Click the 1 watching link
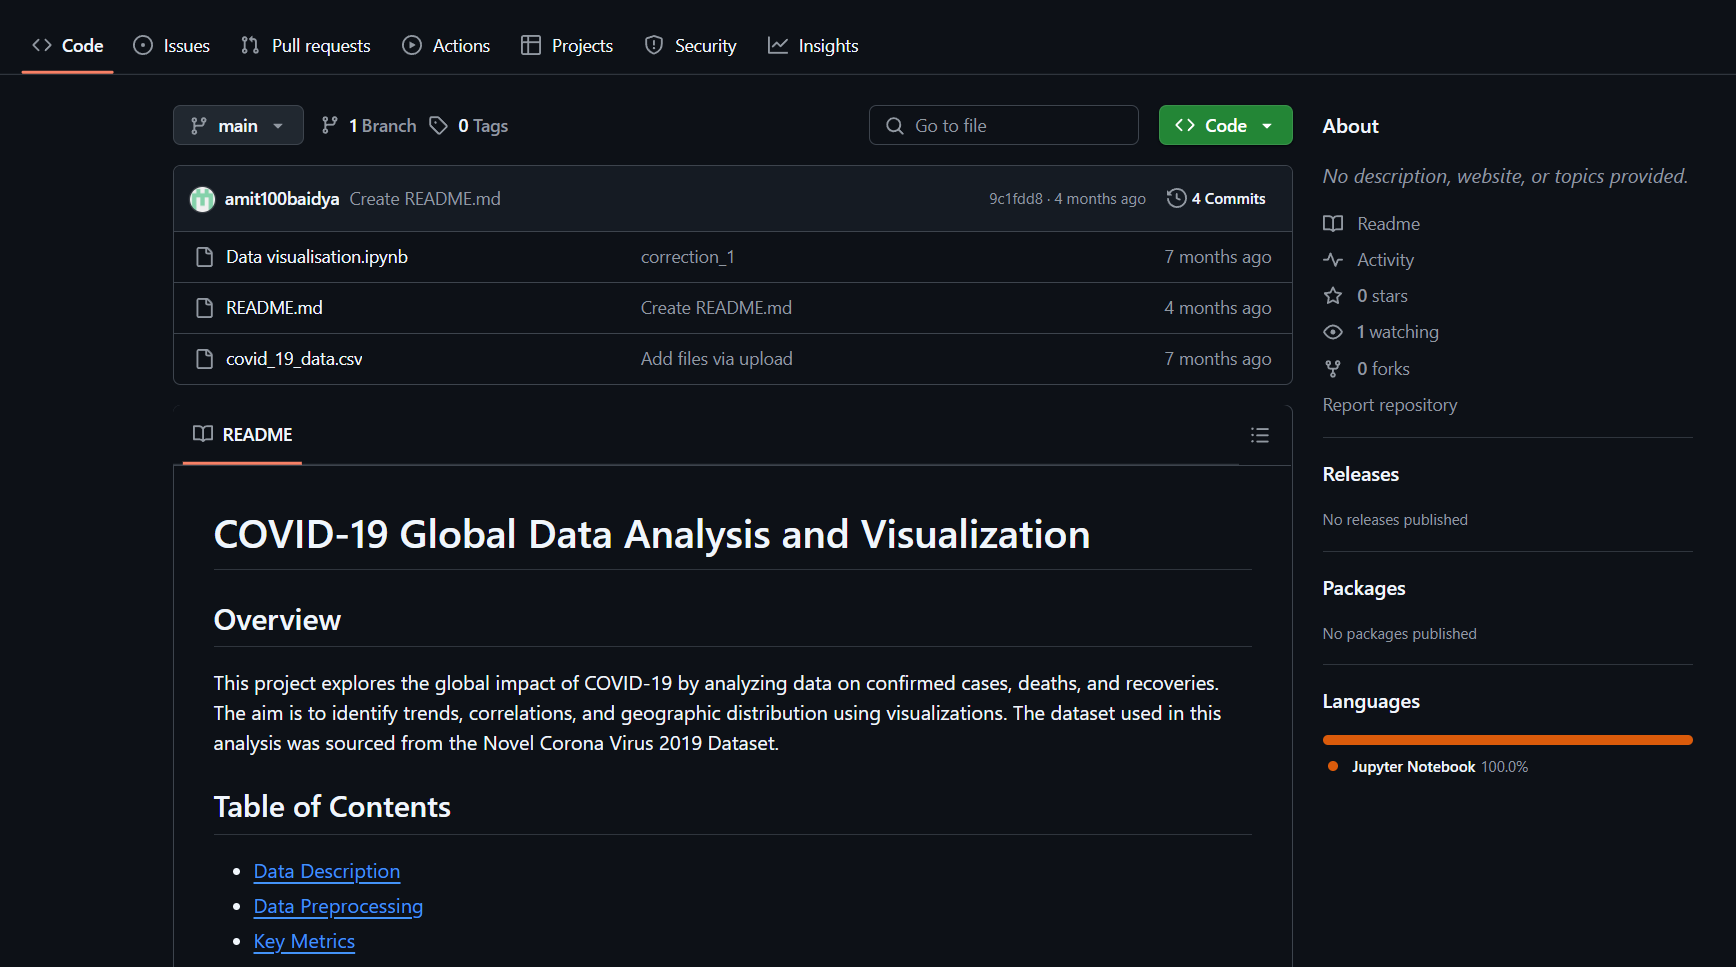Screen dimensions: 1736x967 click(1381, 332)
